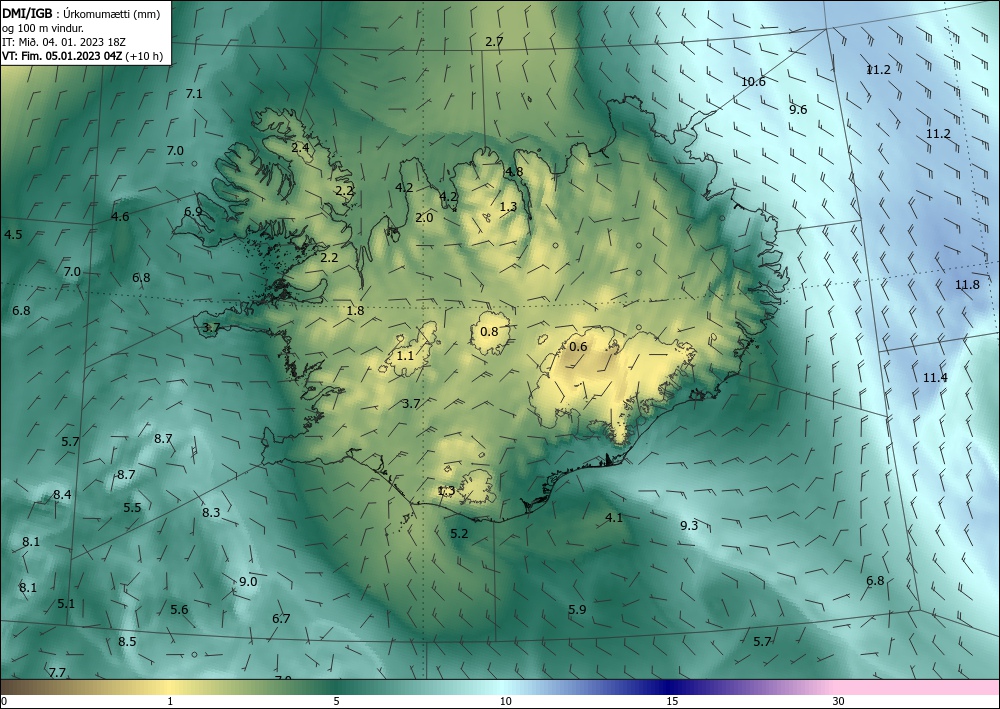
Task: Click the 0.8 value on Hofsjökull glacier
Action: 489,331
